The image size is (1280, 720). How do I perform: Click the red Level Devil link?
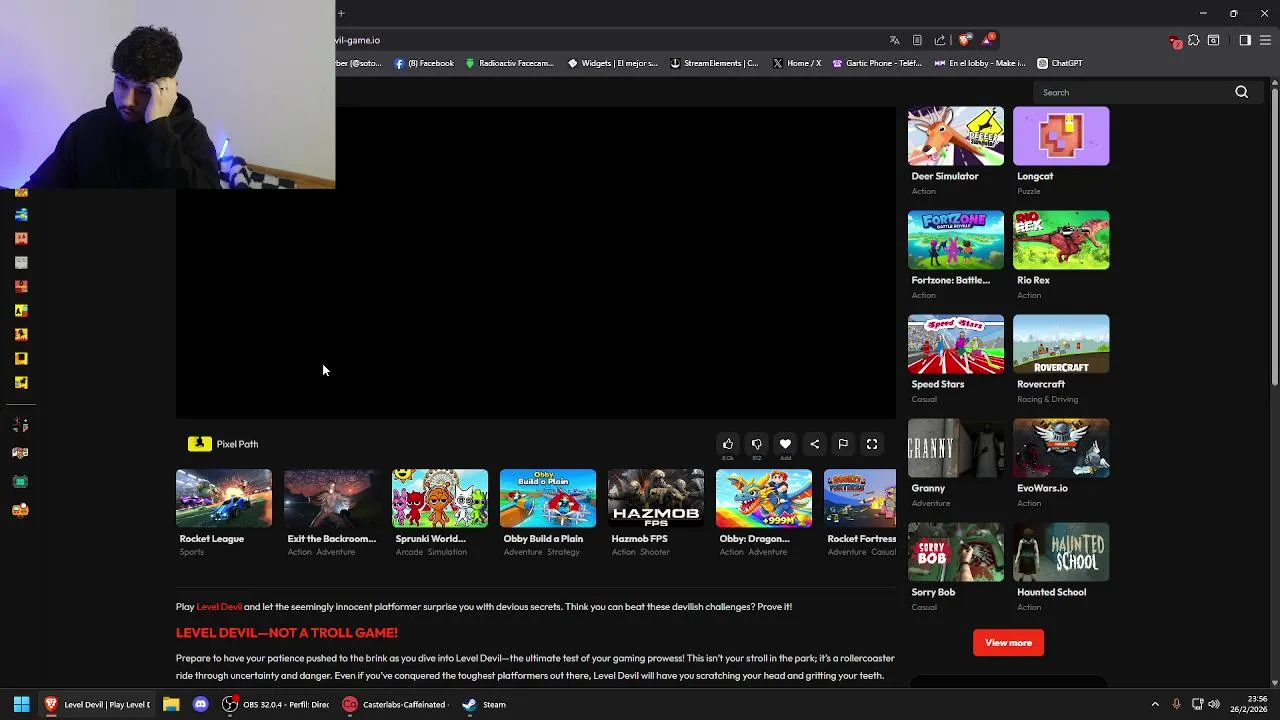click(x=219, y=606)
